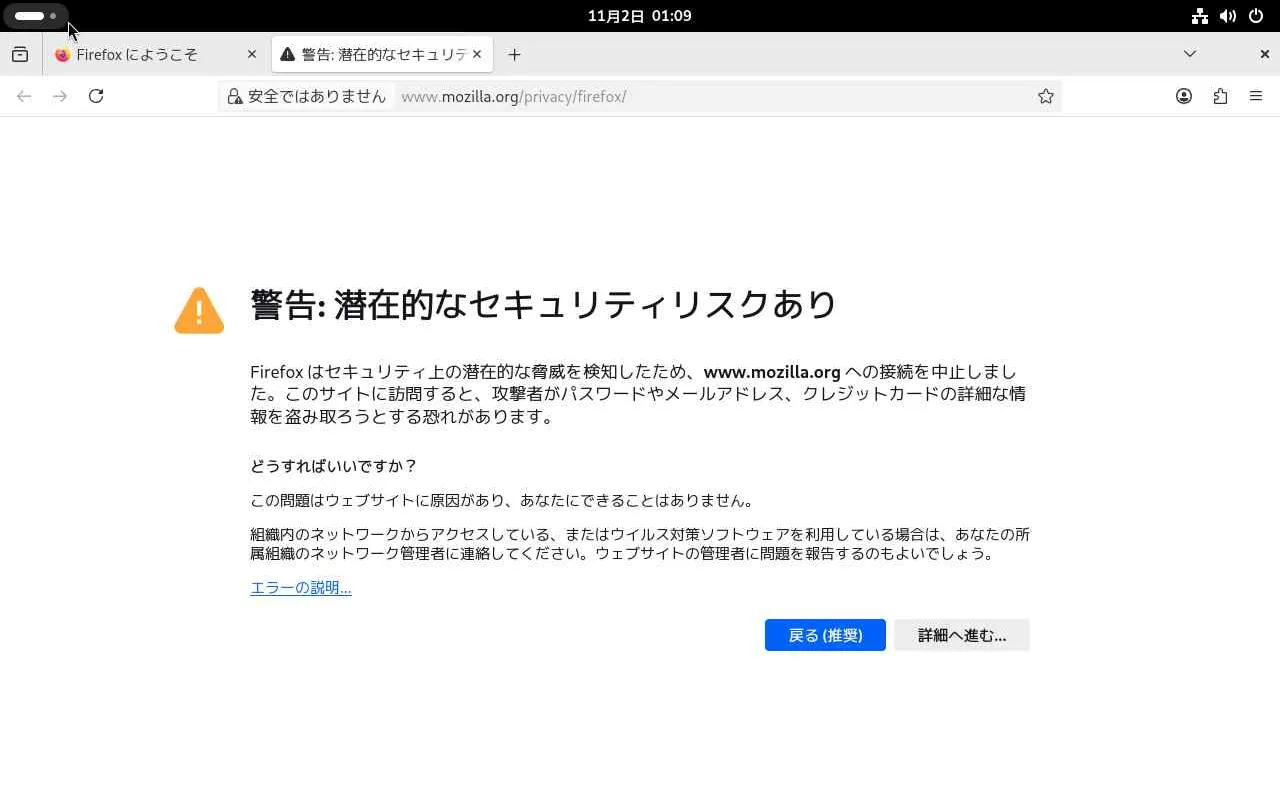The height and width of the screenshot is (800, 1280).
Task: Click the '詳細へ進む...' button
Action: click(x=962, y=635)
